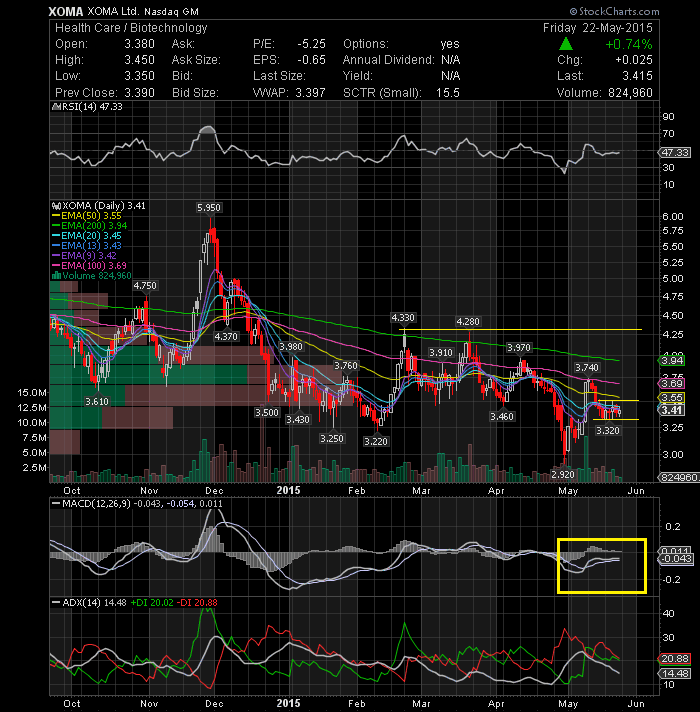Click the 3.610 October low label
This screenshot has height=712, width=700.
coord(97,401)
